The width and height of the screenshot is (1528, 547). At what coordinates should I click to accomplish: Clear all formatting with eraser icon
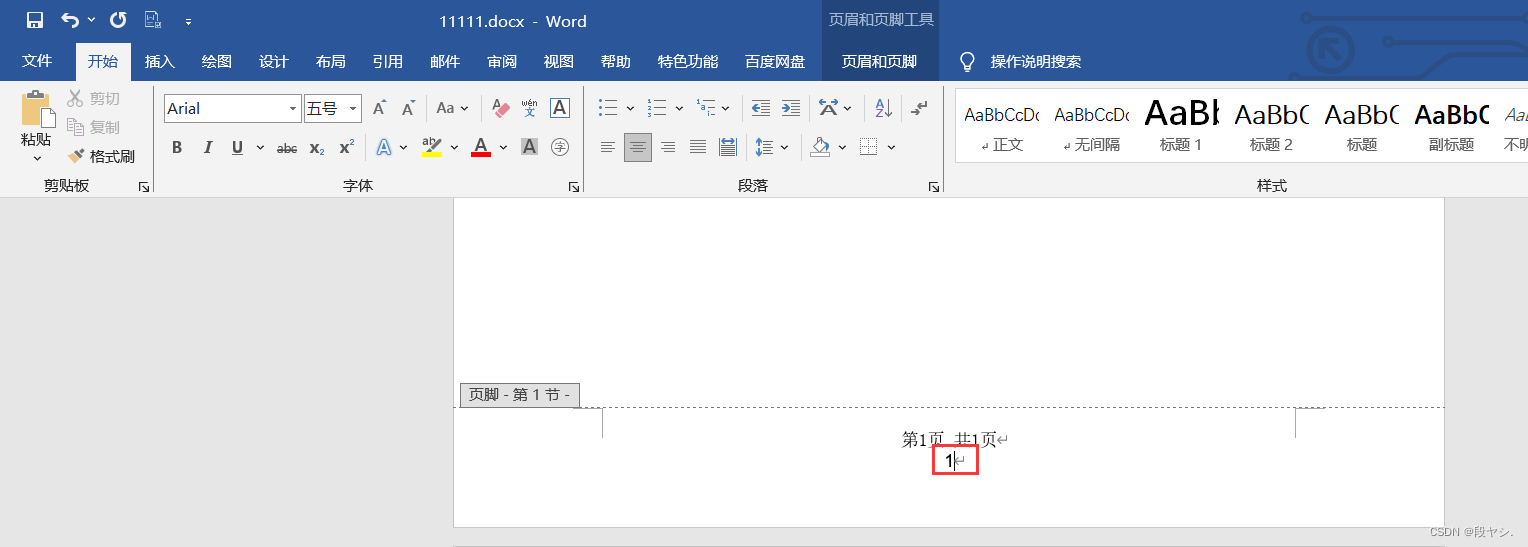(x=501, y=108)
